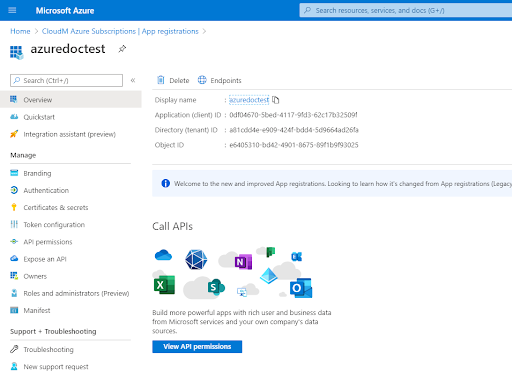Image resolution: width=512 pixels, height=381 pixels.
Task: Click the Token configuration bars icon
Action: [x=14, y=224]
